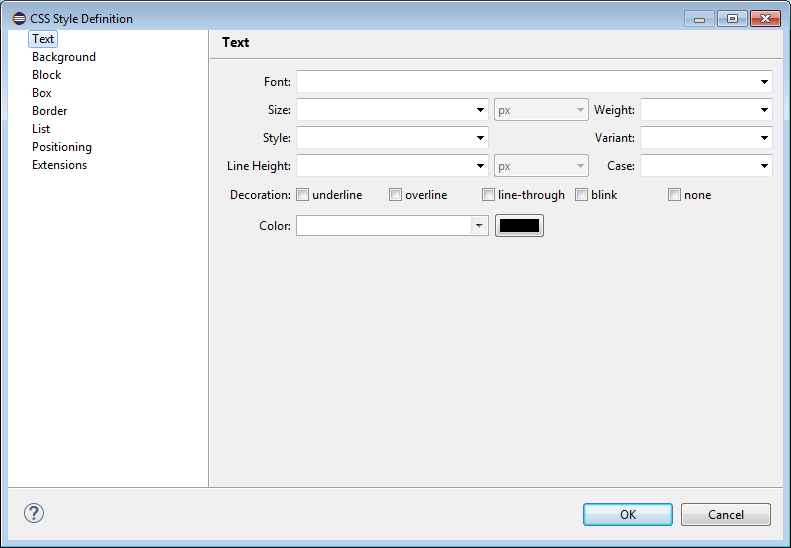Open the Block category
This screenshot has height=548, width=791.
coord(46,75)
